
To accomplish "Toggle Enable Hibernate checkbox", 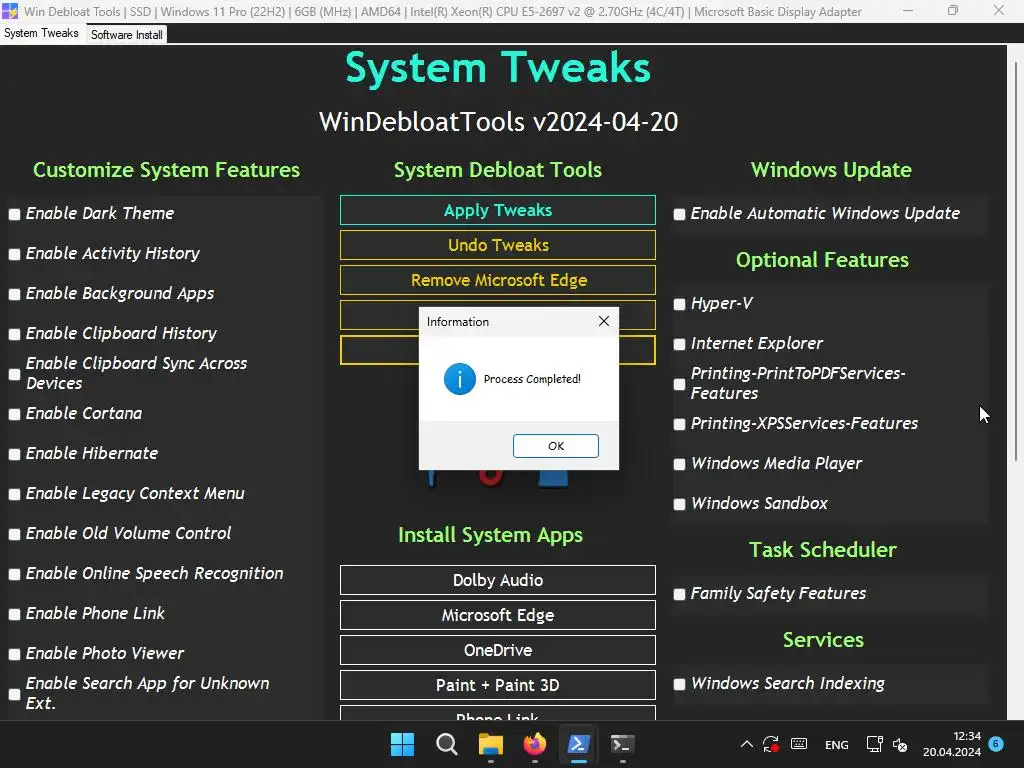I will [14, 454].
